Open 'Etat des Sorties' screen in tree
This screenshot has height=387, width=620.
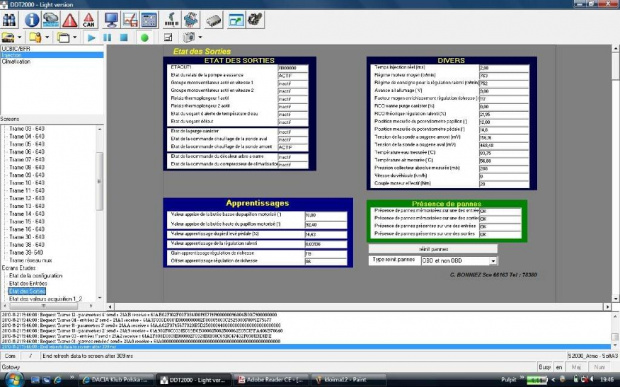[x=27, y=291]
